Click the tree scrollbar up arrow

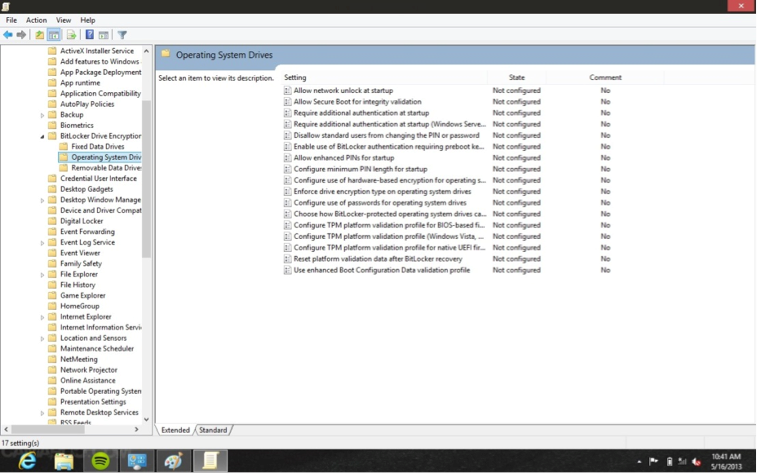click(146, 51)
